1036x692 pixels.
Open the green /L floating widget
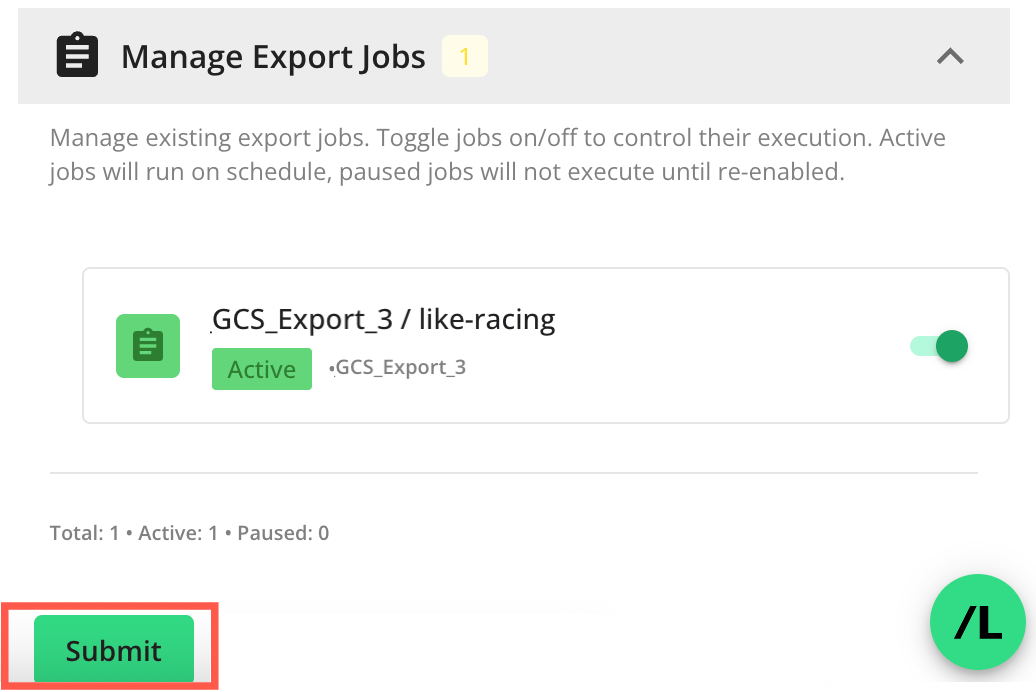[x=977, y=624]
